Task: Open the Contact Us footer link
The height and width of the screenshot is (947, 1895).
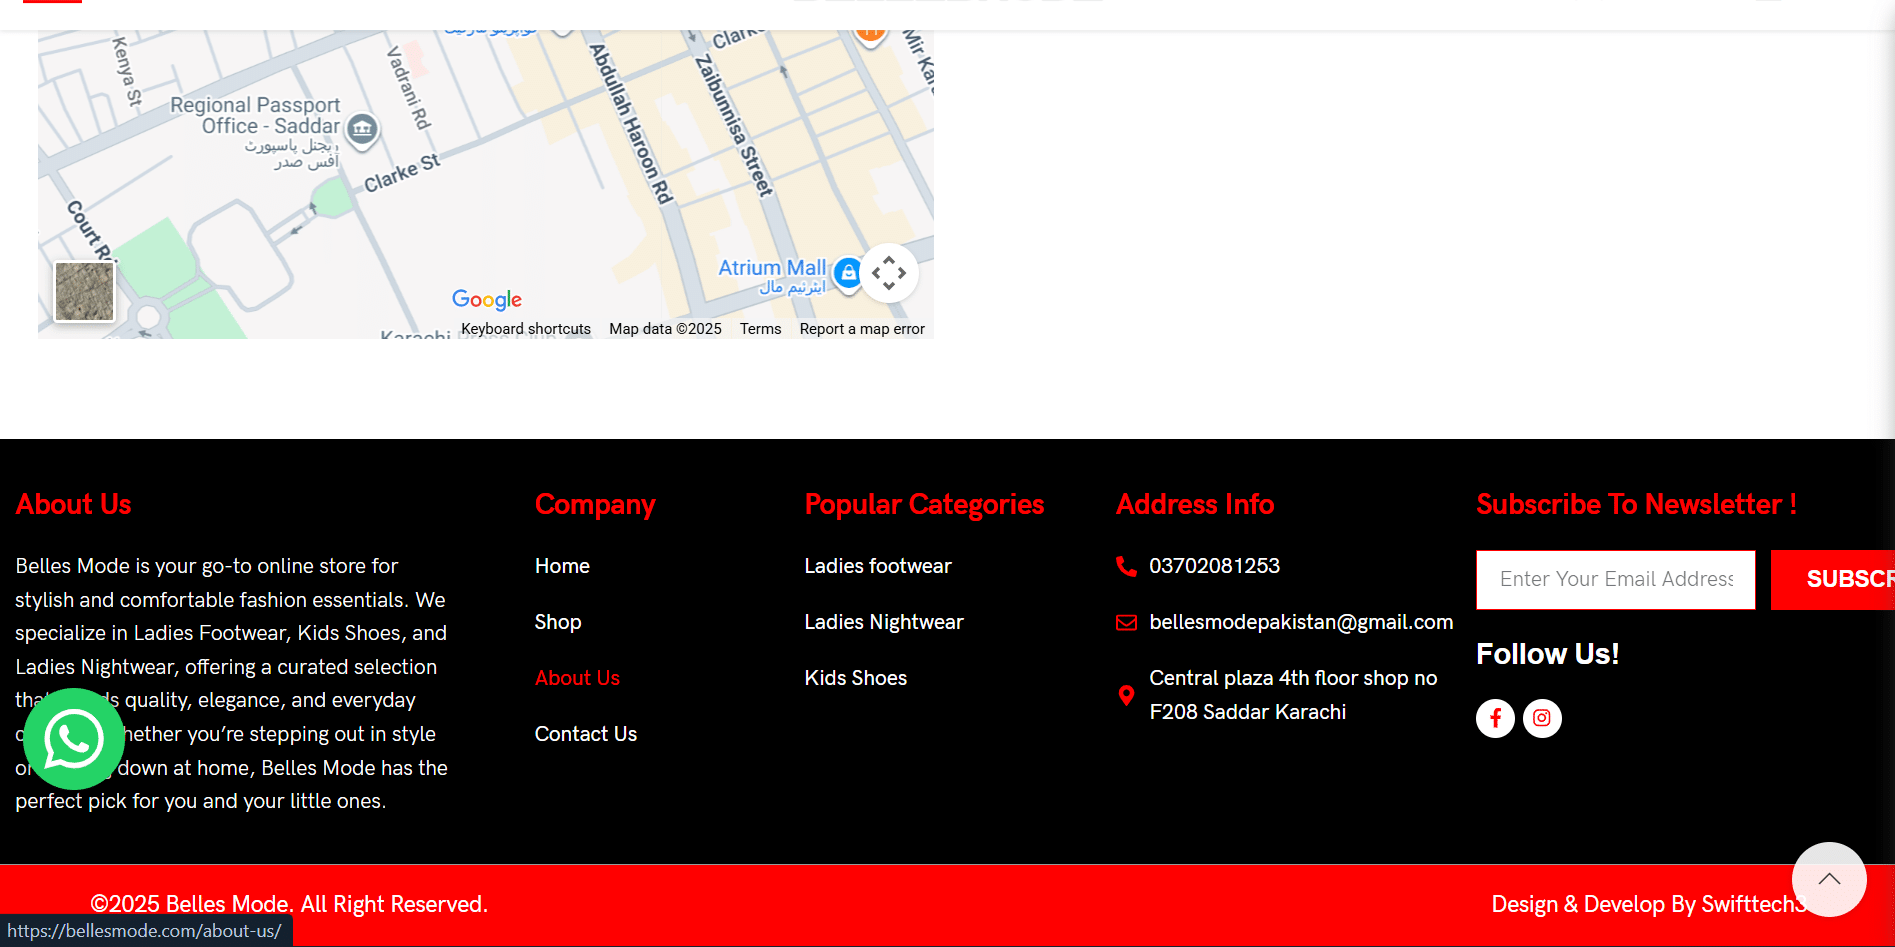Action: pyautogui.click(x=586, y=734)
